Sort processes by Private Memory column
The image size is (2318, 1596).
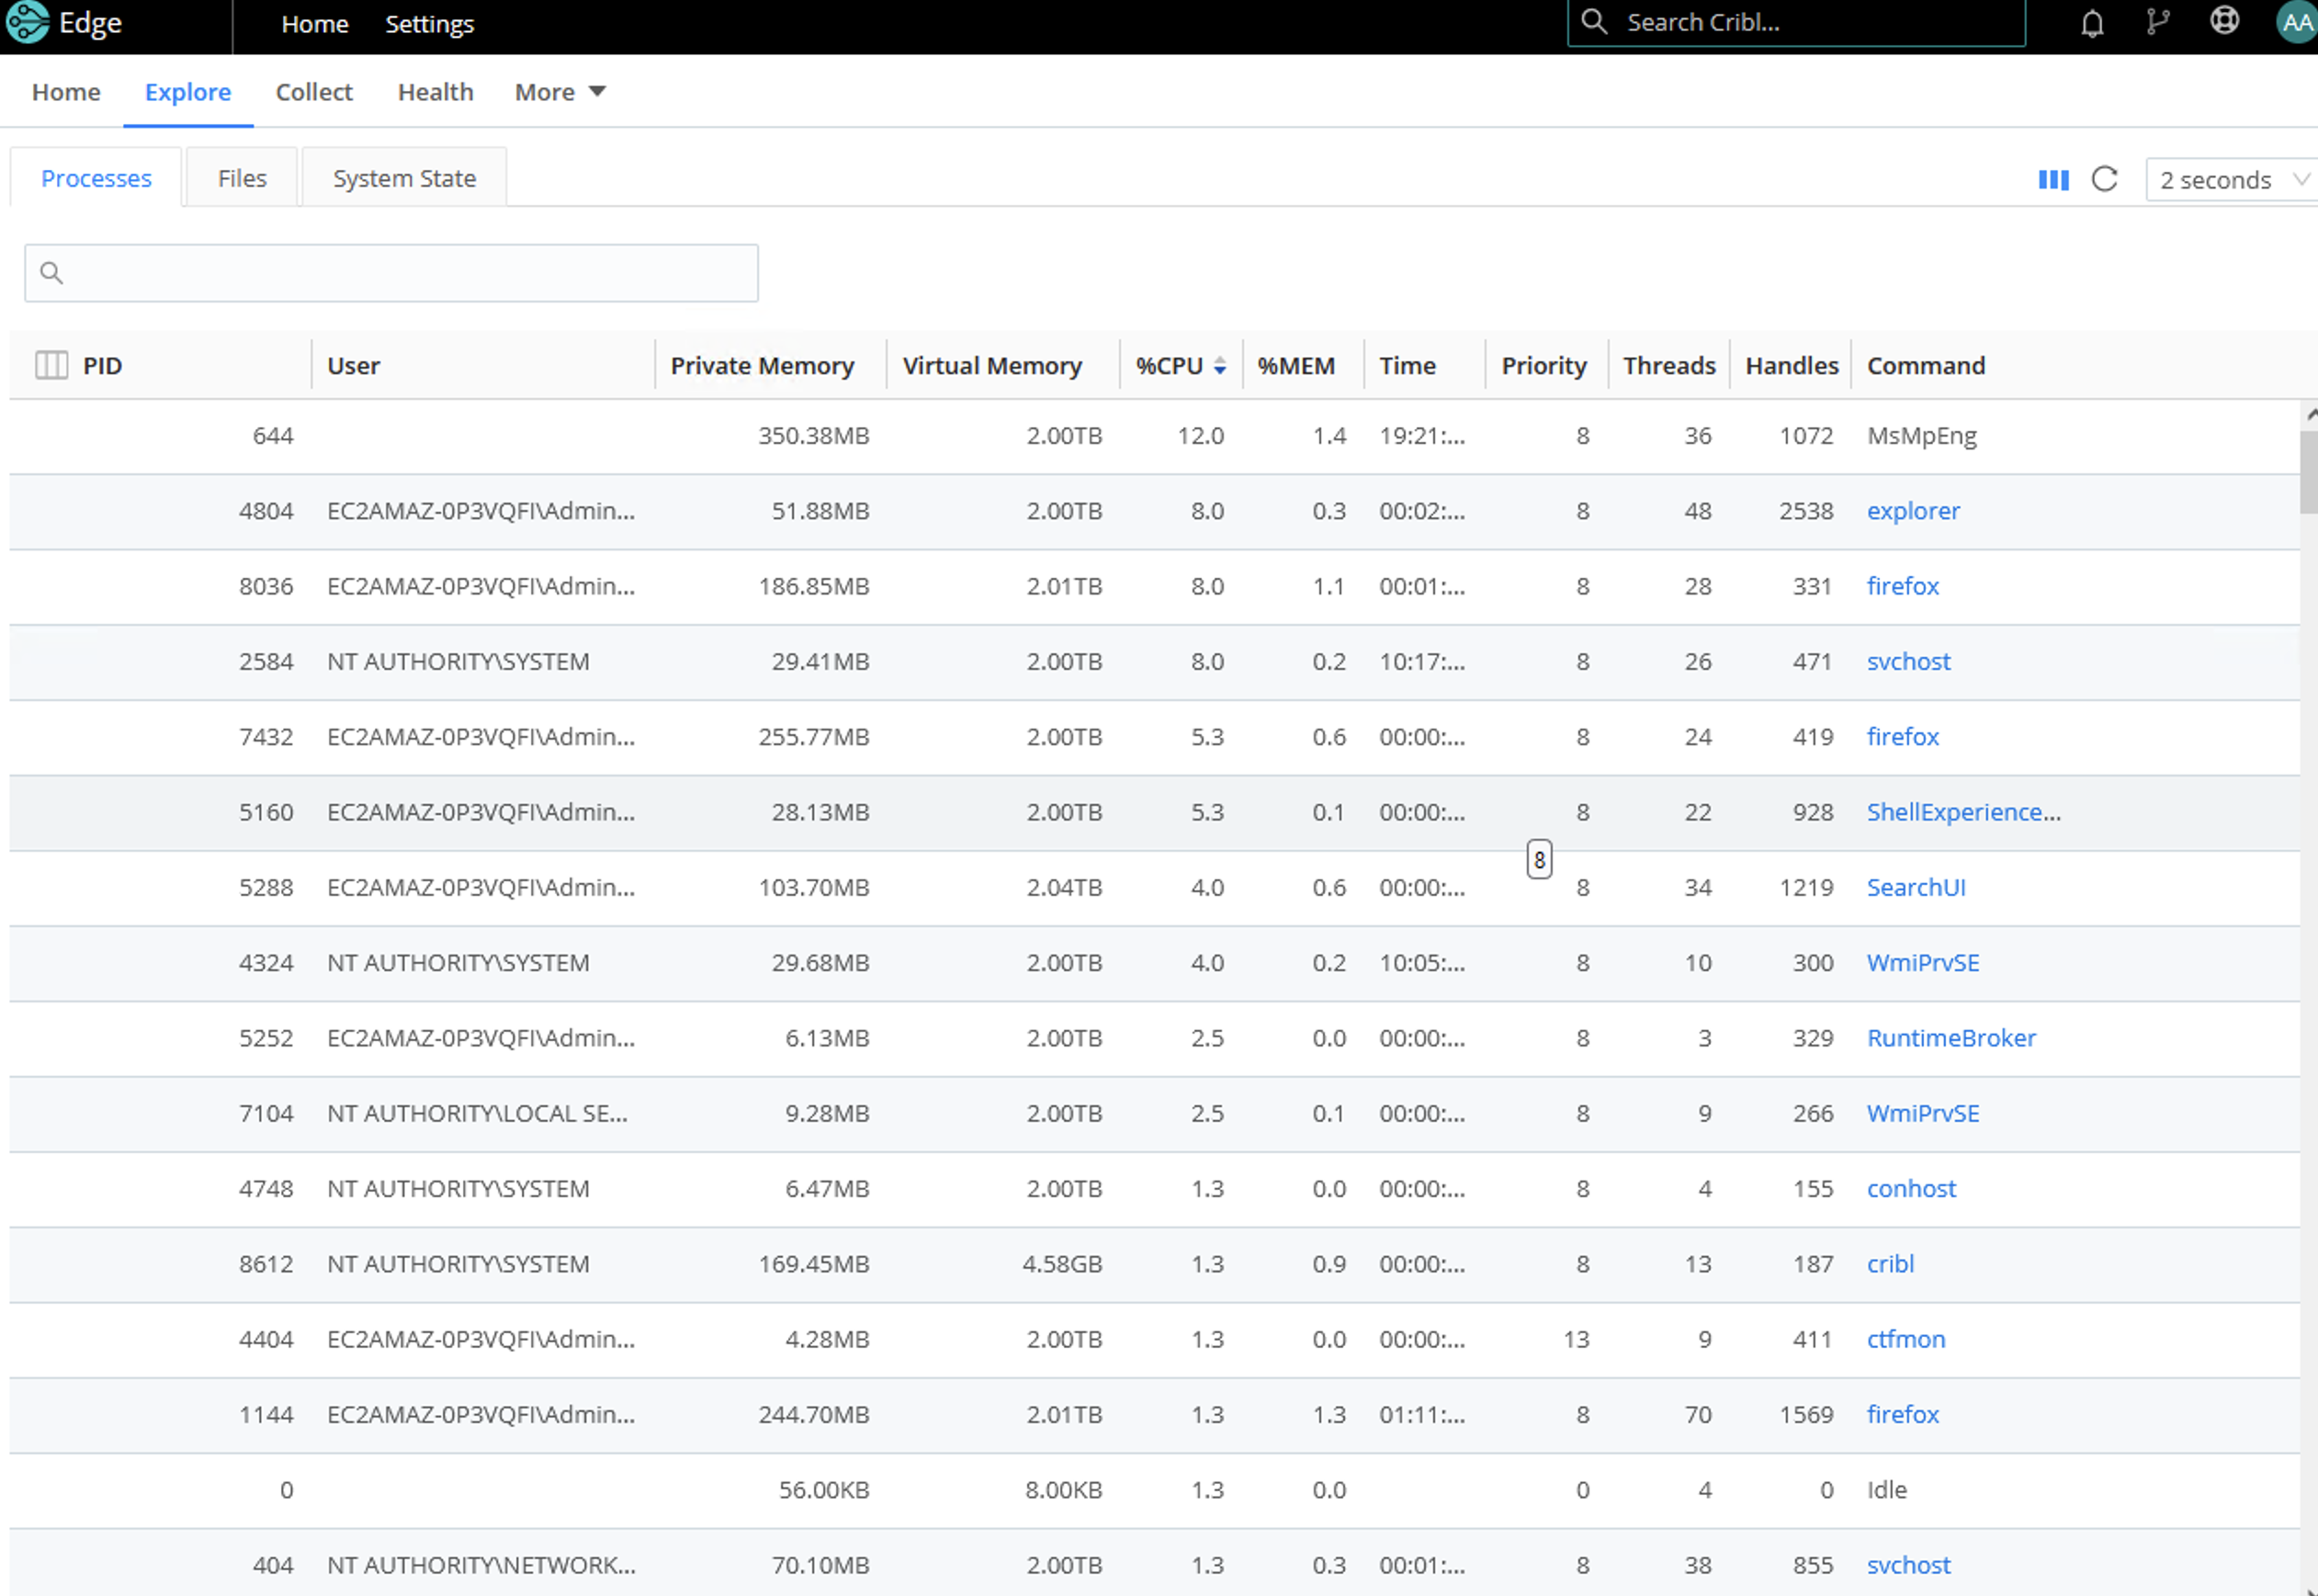pyautogui.click(x=763, y=365)
